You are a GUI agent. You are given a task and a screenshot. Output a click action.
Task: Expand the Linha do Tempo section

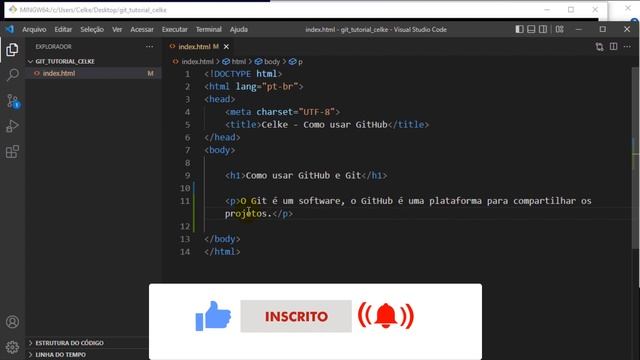pyautogui.click(x=88, y=355)
